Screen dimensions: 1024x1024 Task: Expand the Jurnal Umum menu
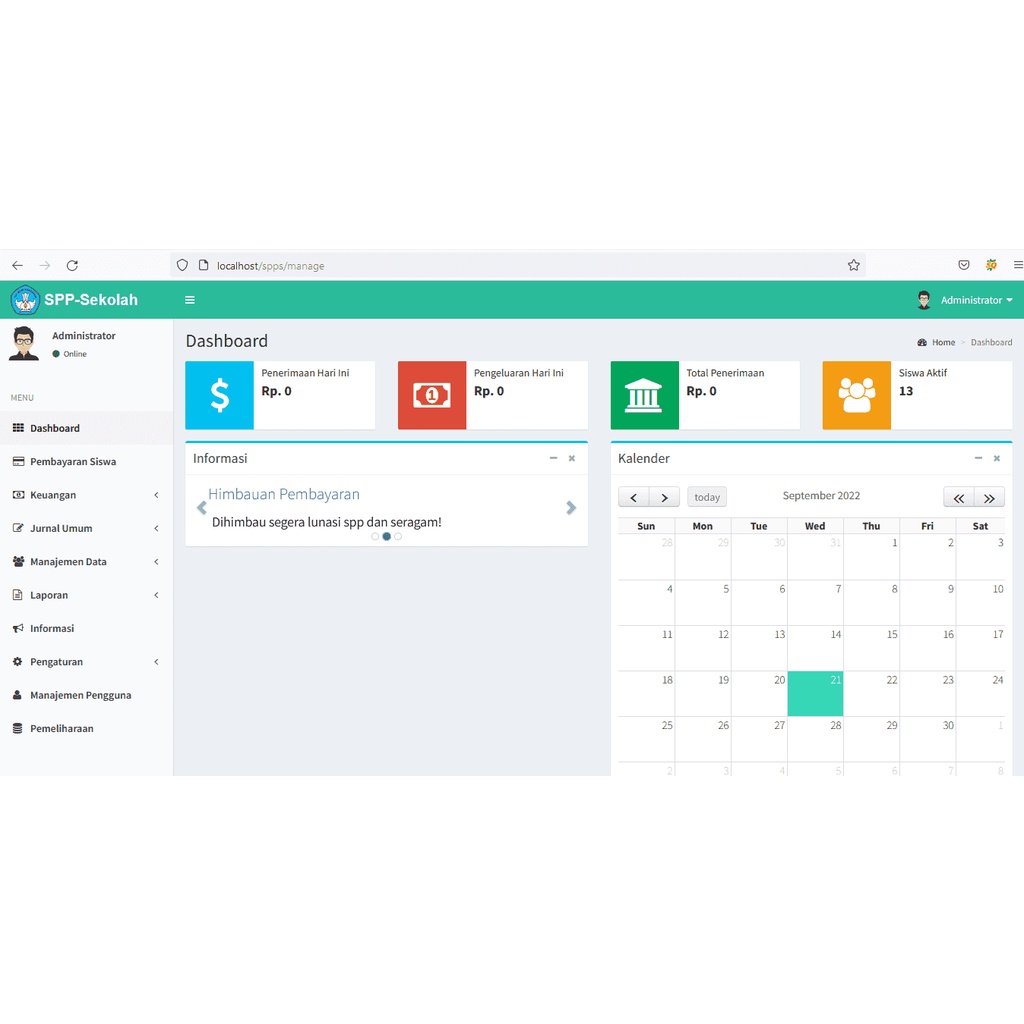(x=86, y=528)
